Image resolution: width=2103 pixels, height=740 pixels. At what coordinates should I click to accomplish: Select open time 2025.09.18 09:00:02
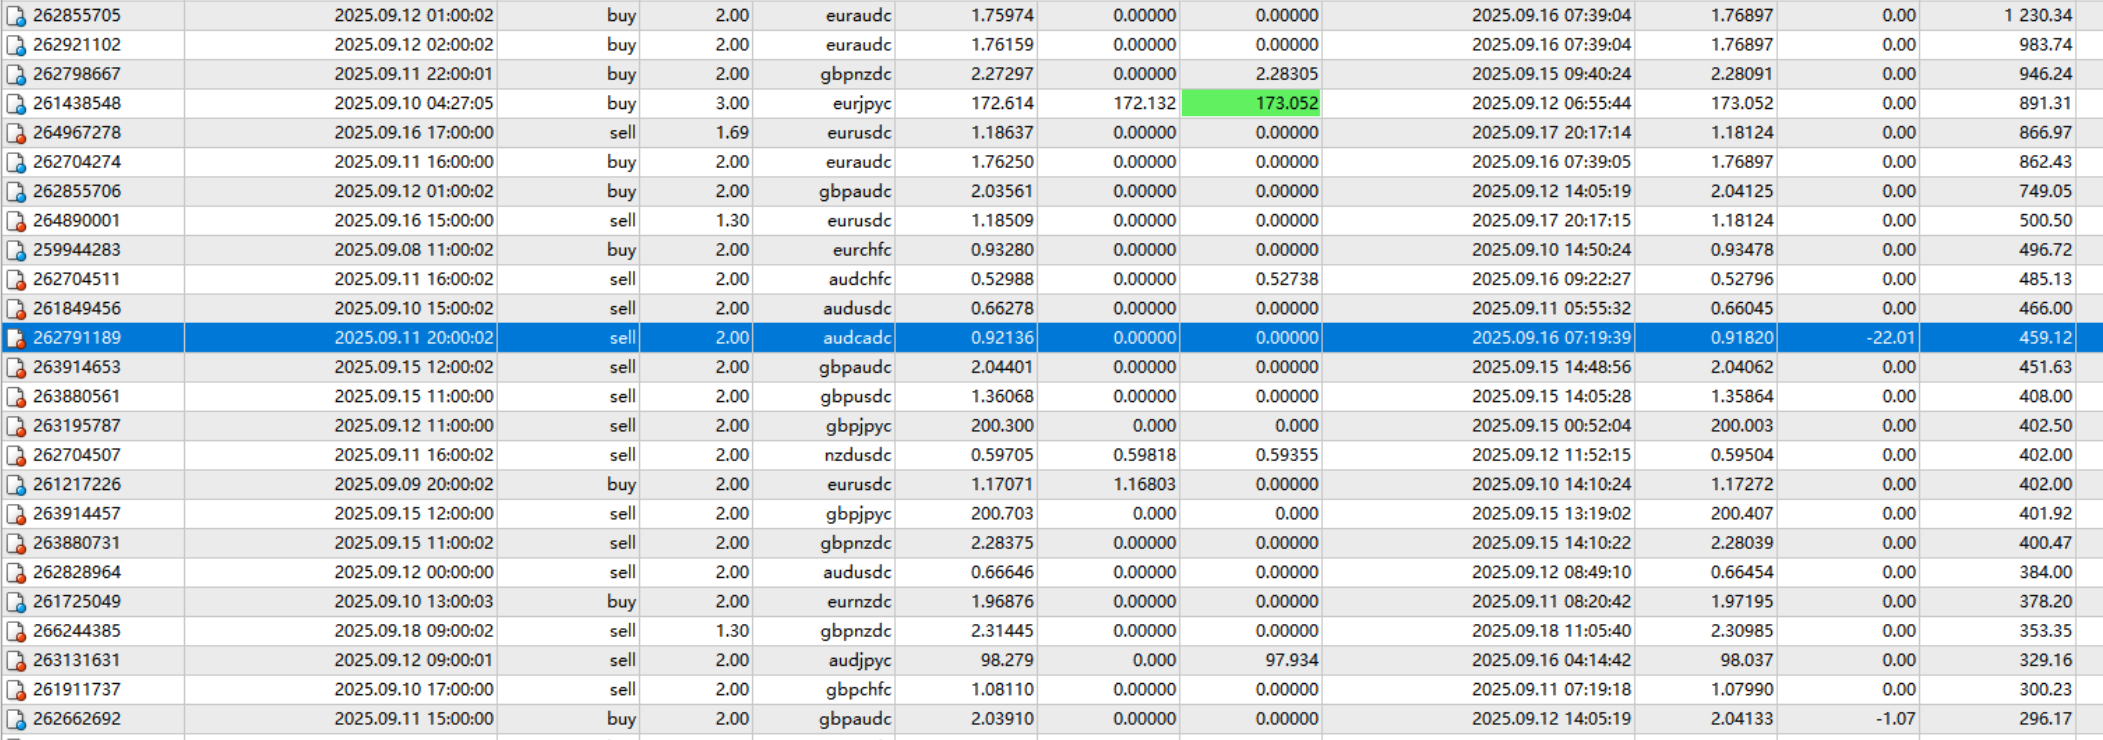coord(414,631)
